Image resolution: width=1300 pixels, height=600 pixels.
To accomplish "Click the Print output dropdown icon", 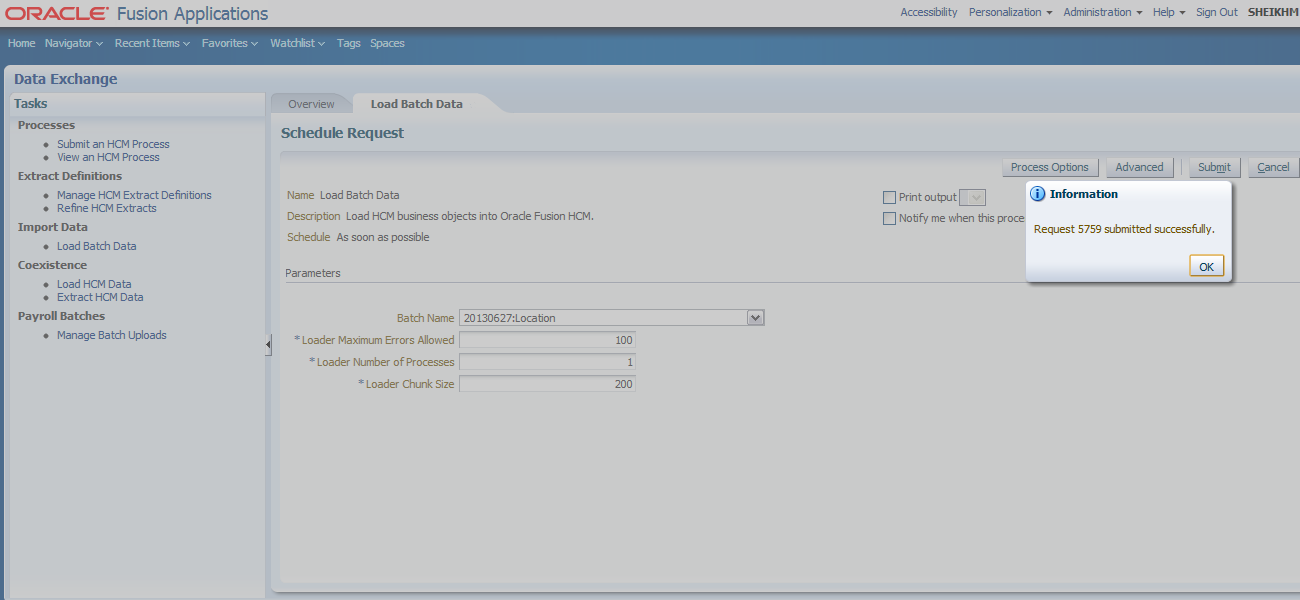I will point(973,197).
